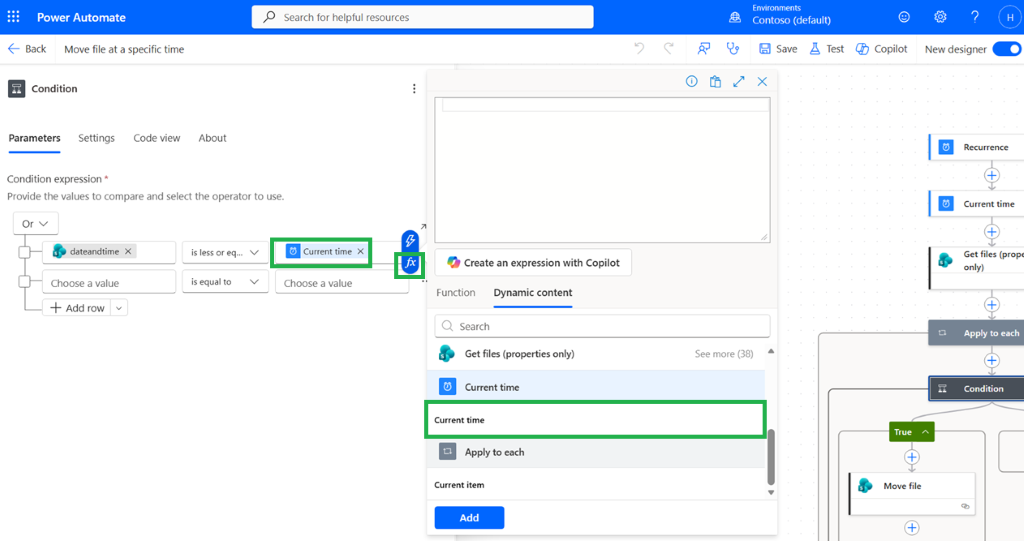Open the feedback smiley icon
The height and width of the screenshot is (541, 1024).
point(904,18)
